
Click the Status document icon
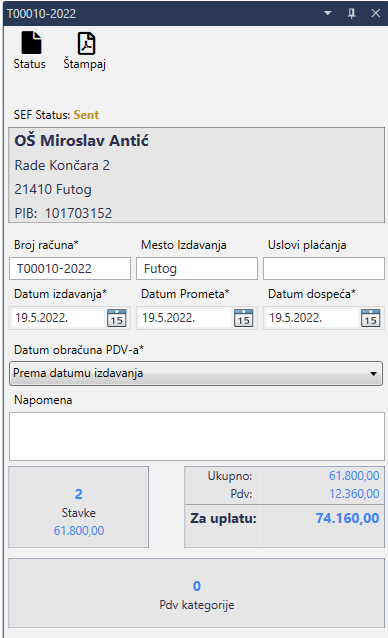pyautogui.click(x=31, y=43)
